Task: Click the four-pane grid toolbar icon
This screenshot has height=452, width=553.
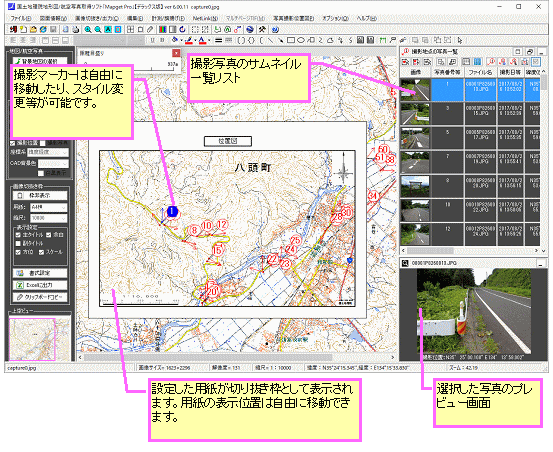Action: click(130, 30)
